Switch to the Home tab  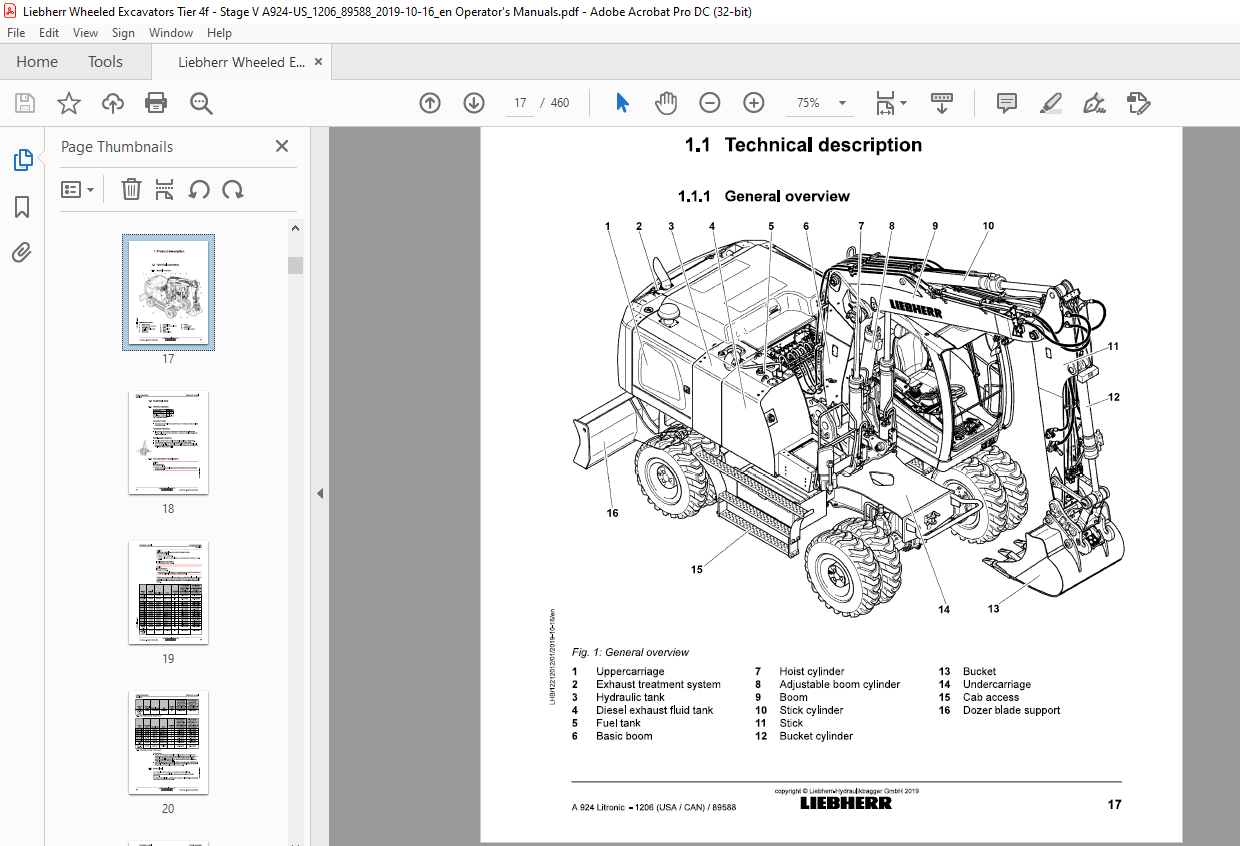click(x=37, y=62)
